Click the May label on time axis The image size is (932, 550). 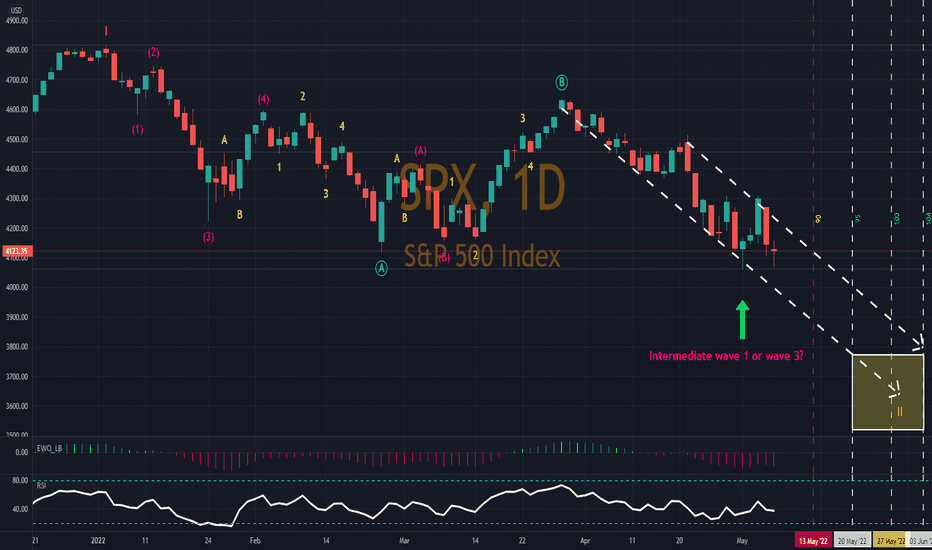[742, 540]
